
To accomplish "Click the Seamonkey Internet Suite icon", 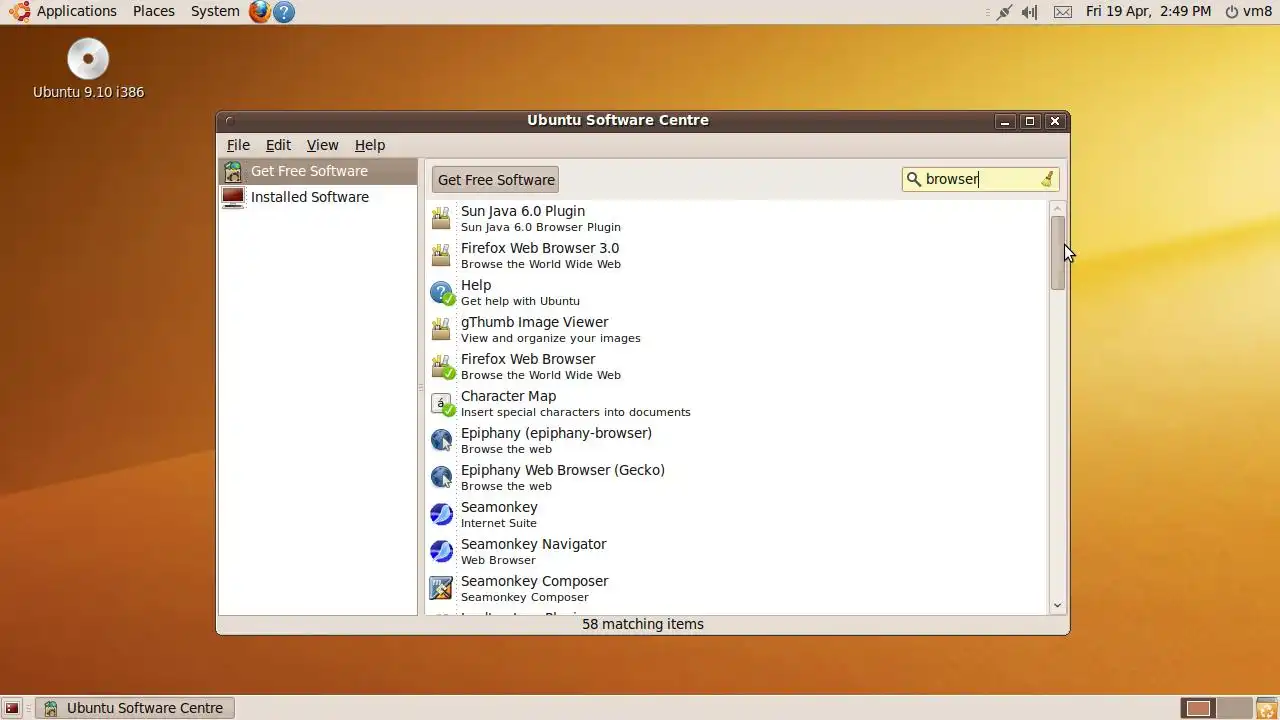I will pyautogui.click(x=441, y=515).
